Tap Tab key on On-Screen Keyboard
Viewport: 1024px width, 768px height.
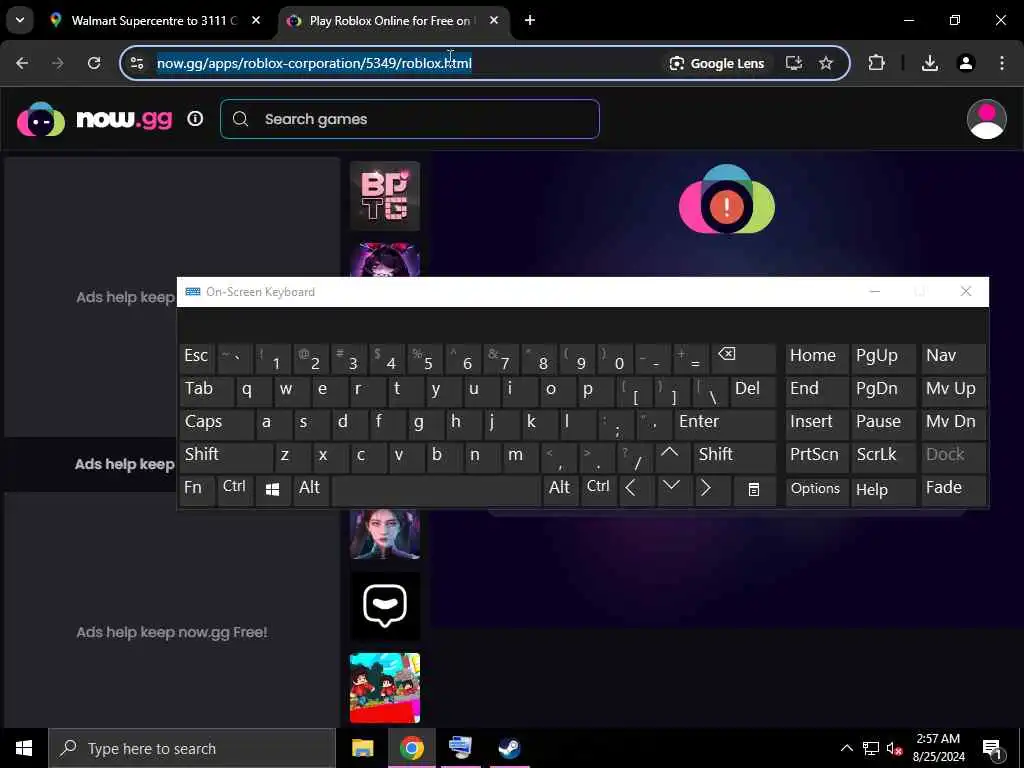(206, 391)
